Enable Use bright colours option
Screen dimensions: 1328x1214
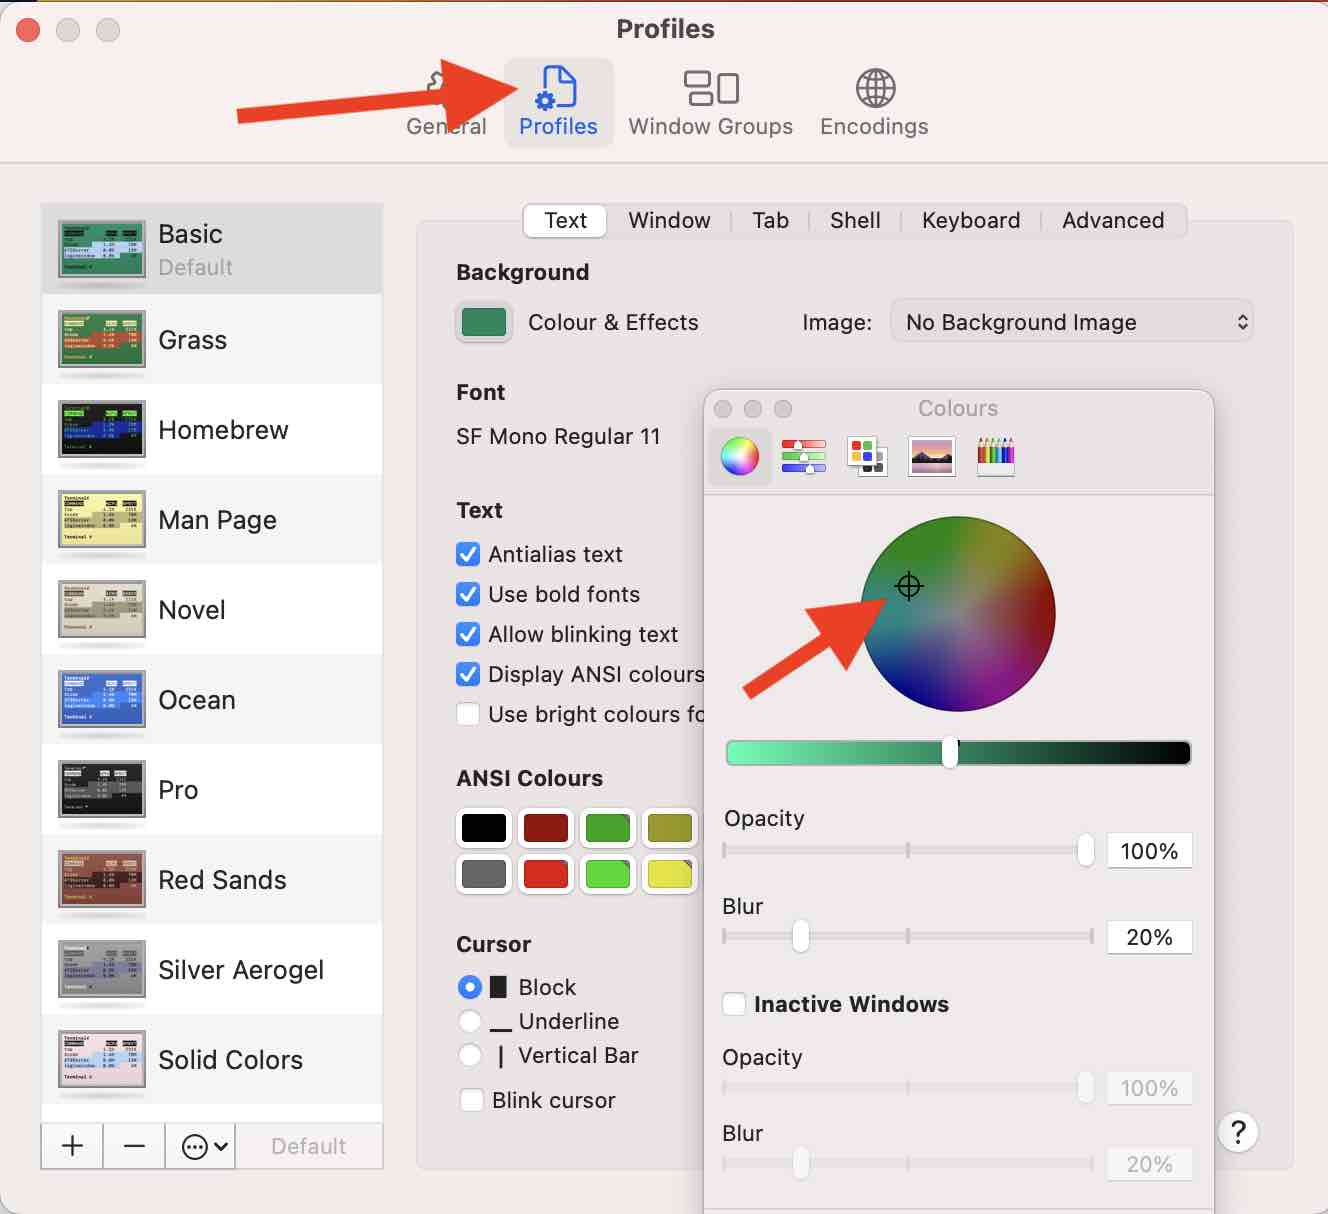coord(467,714)
